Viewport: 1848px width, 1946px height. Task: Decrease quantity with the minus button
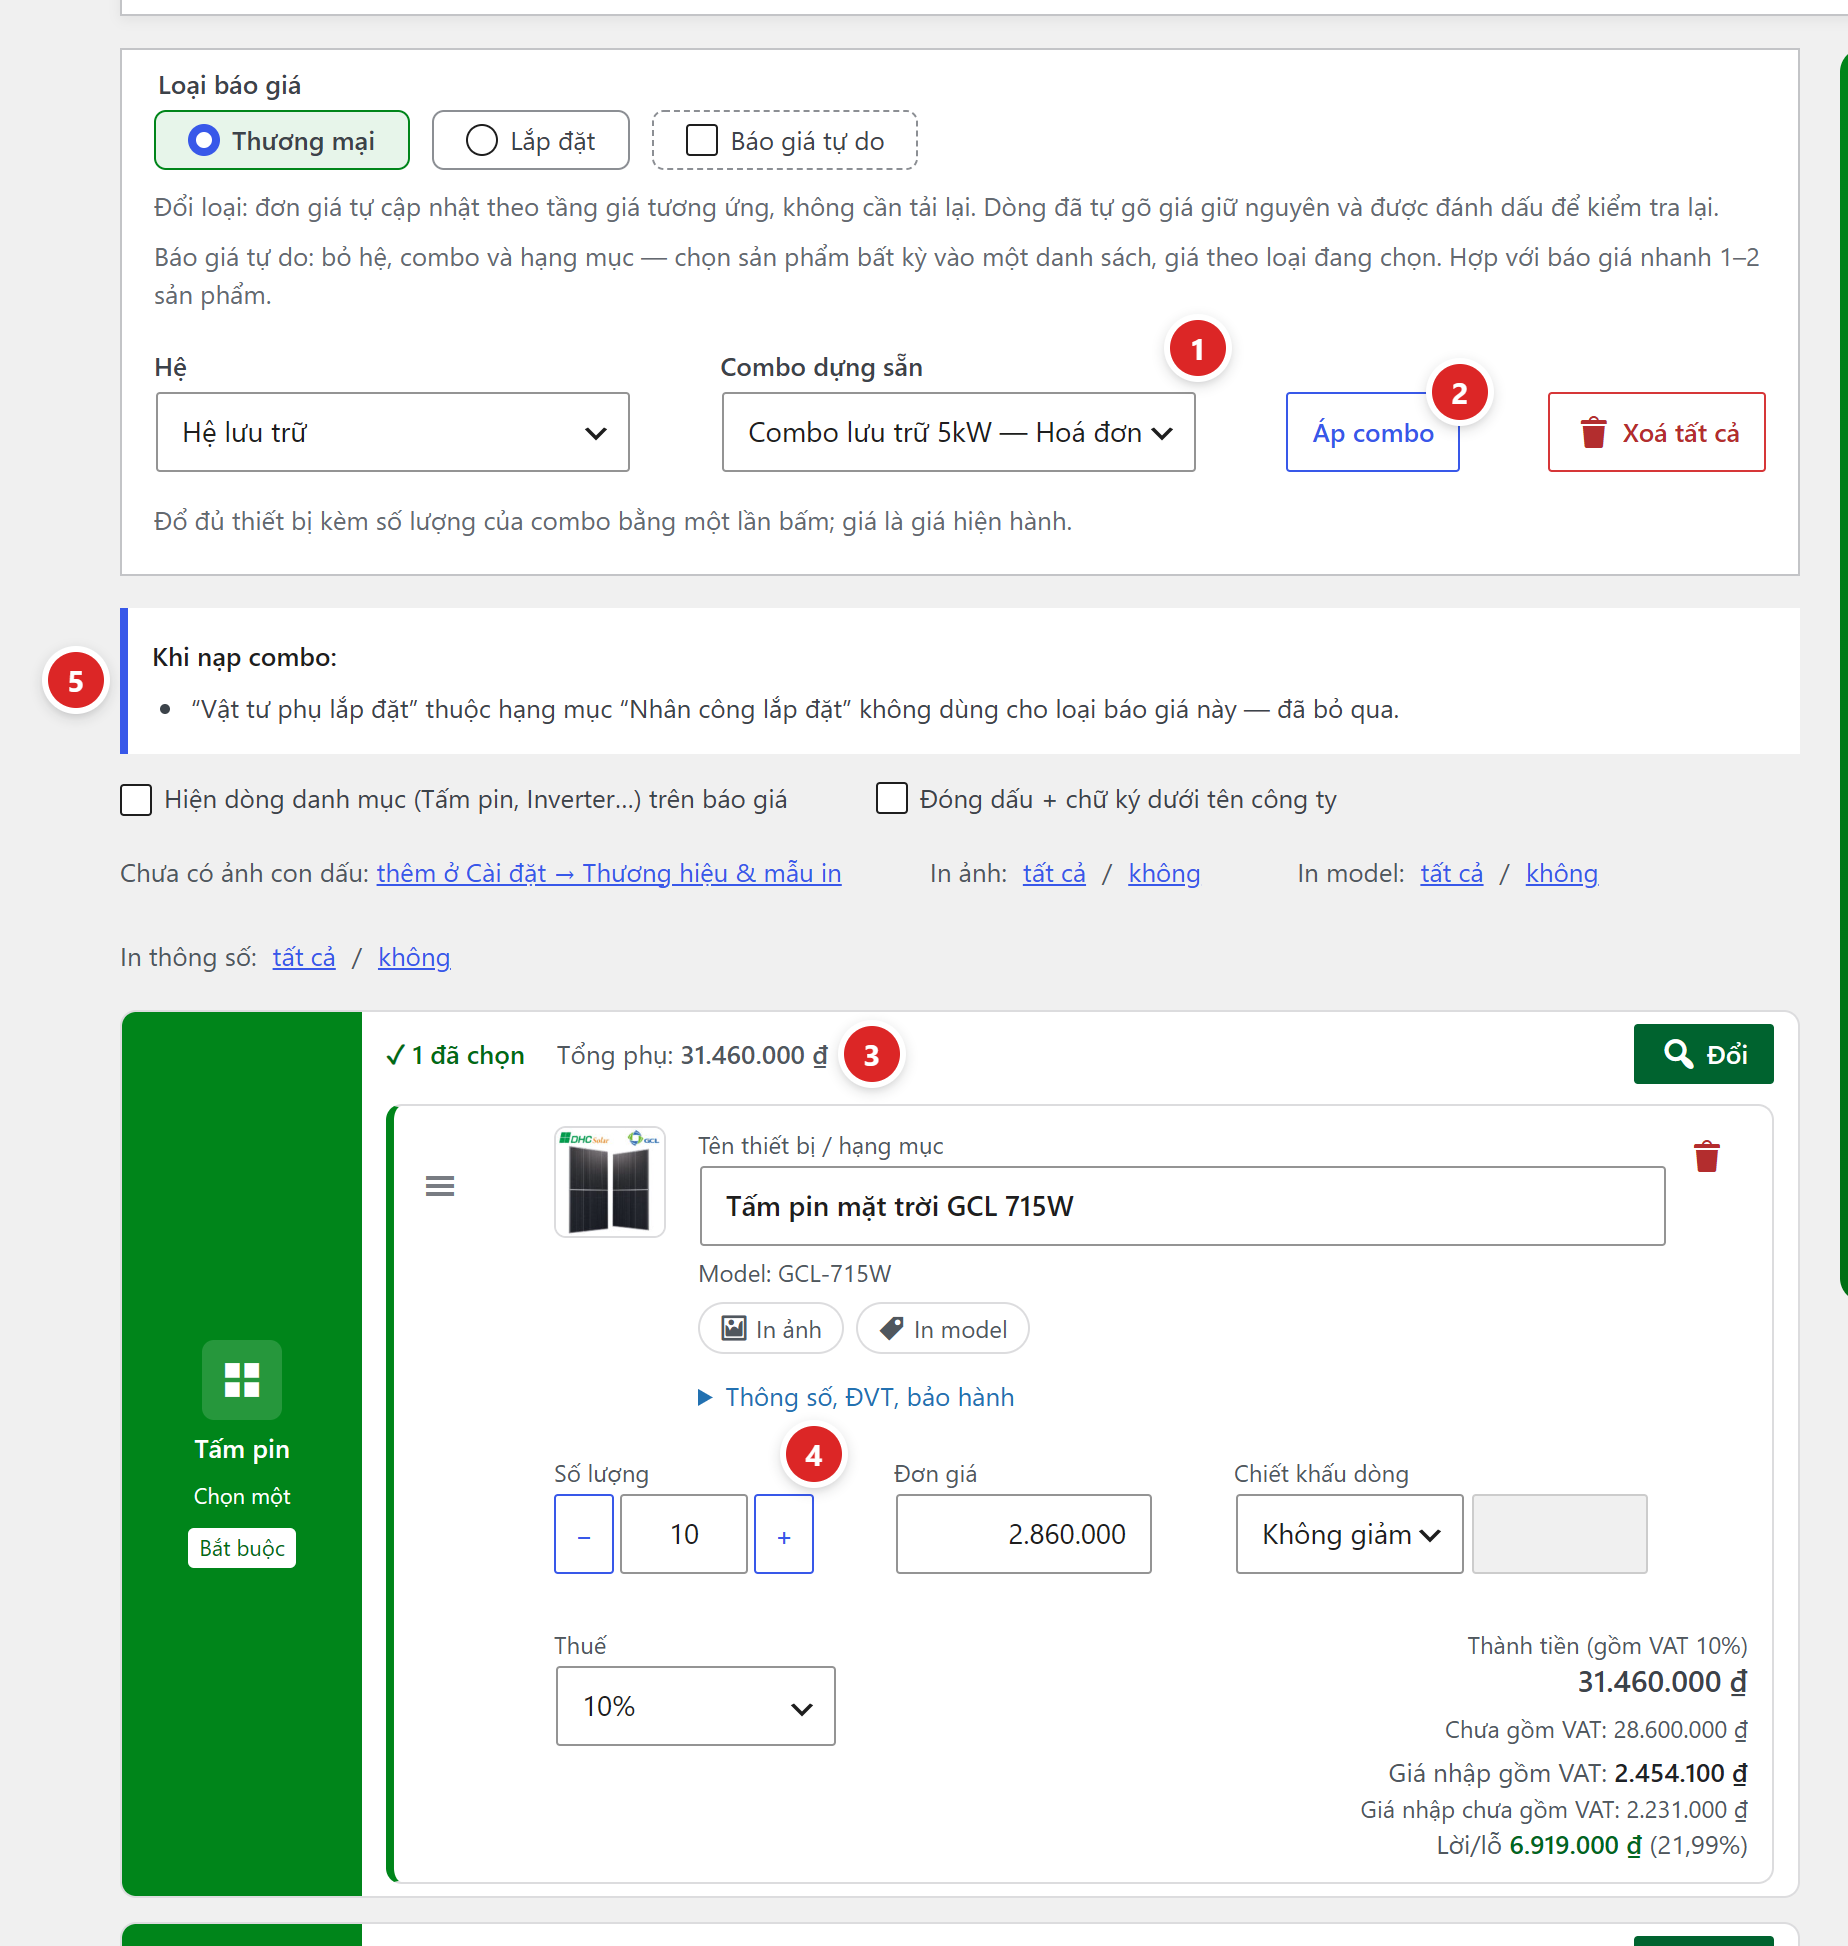[584, 1534]
